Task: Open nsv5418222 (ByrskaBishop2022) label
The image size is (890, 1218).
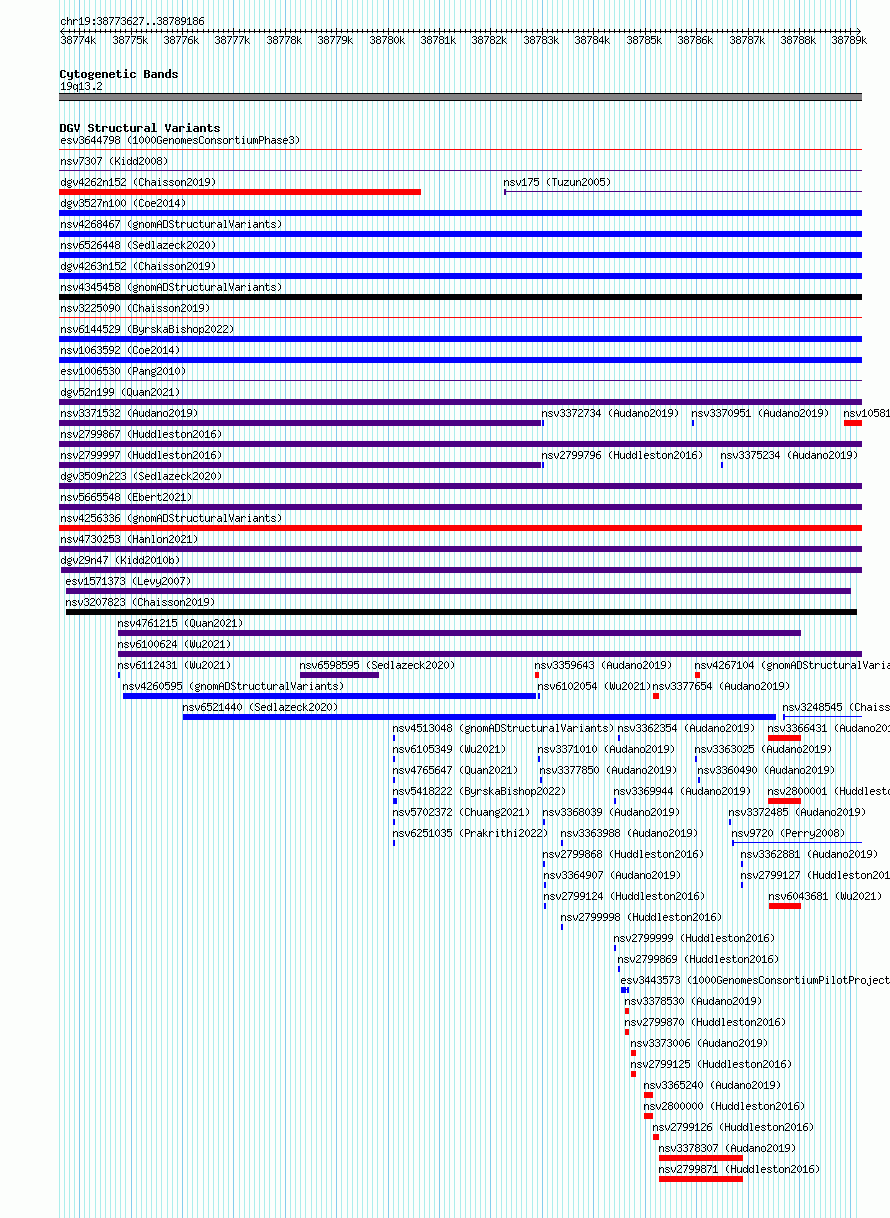Action: 479,791
